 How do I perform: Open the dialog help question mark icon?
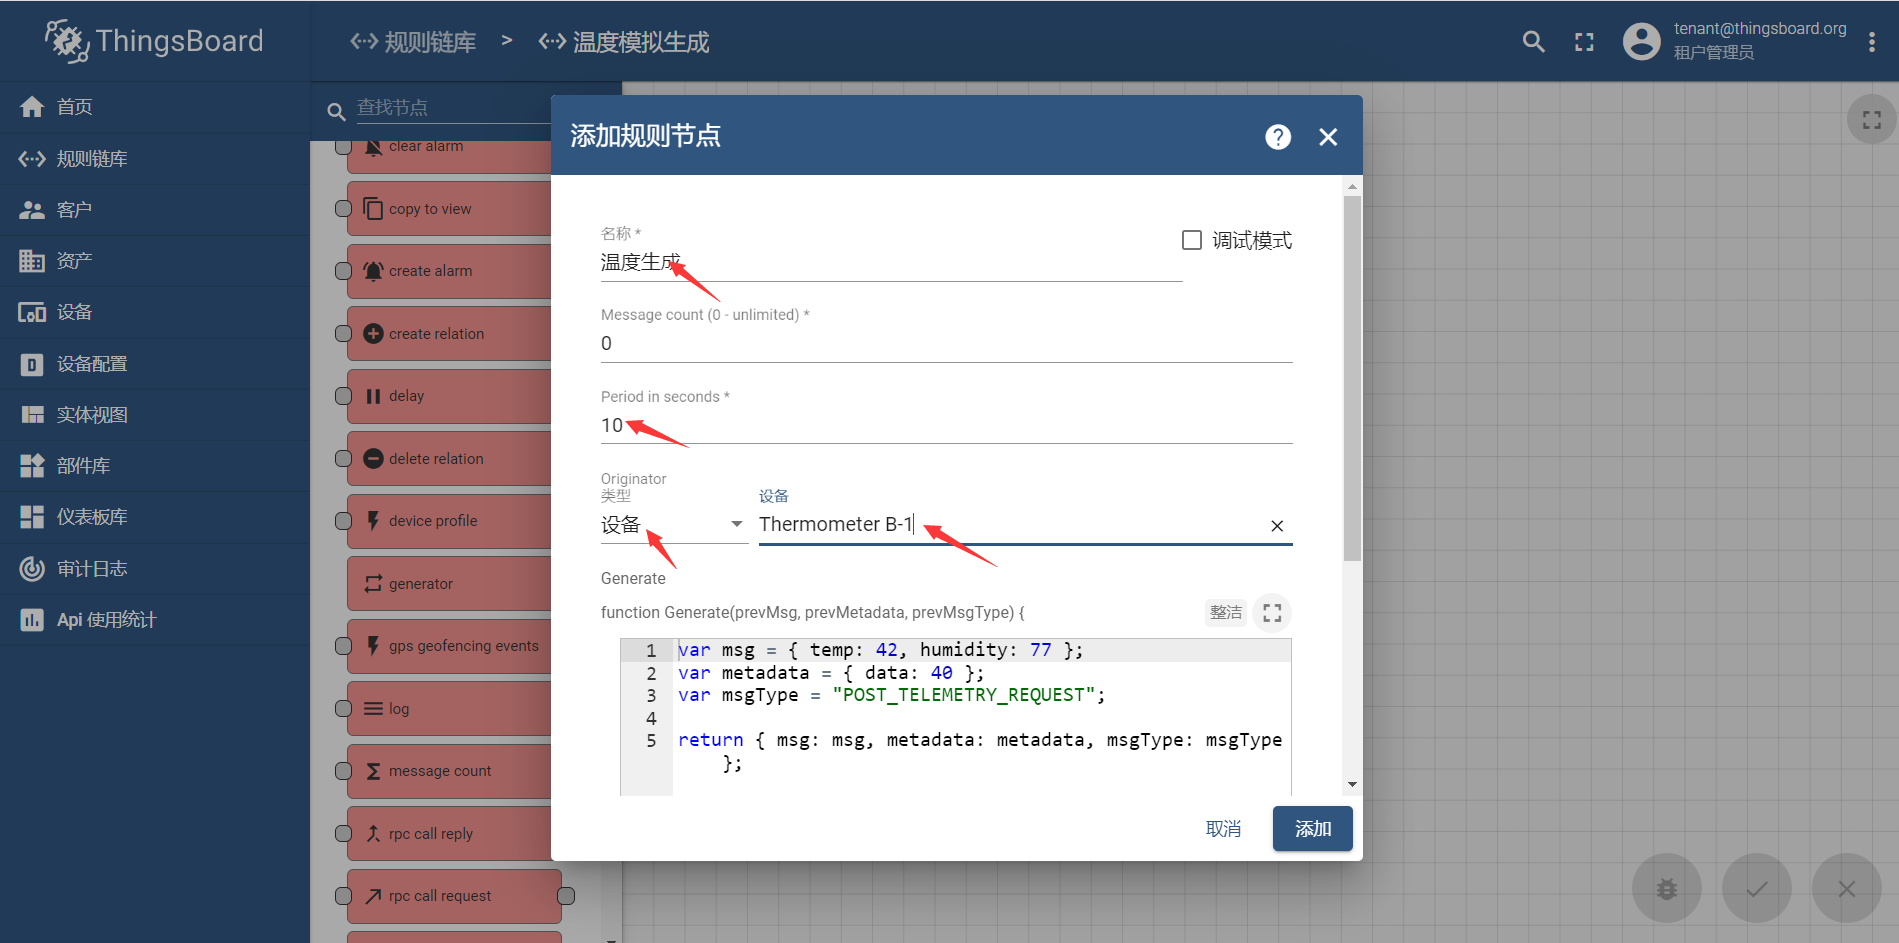click(1277, 136)
